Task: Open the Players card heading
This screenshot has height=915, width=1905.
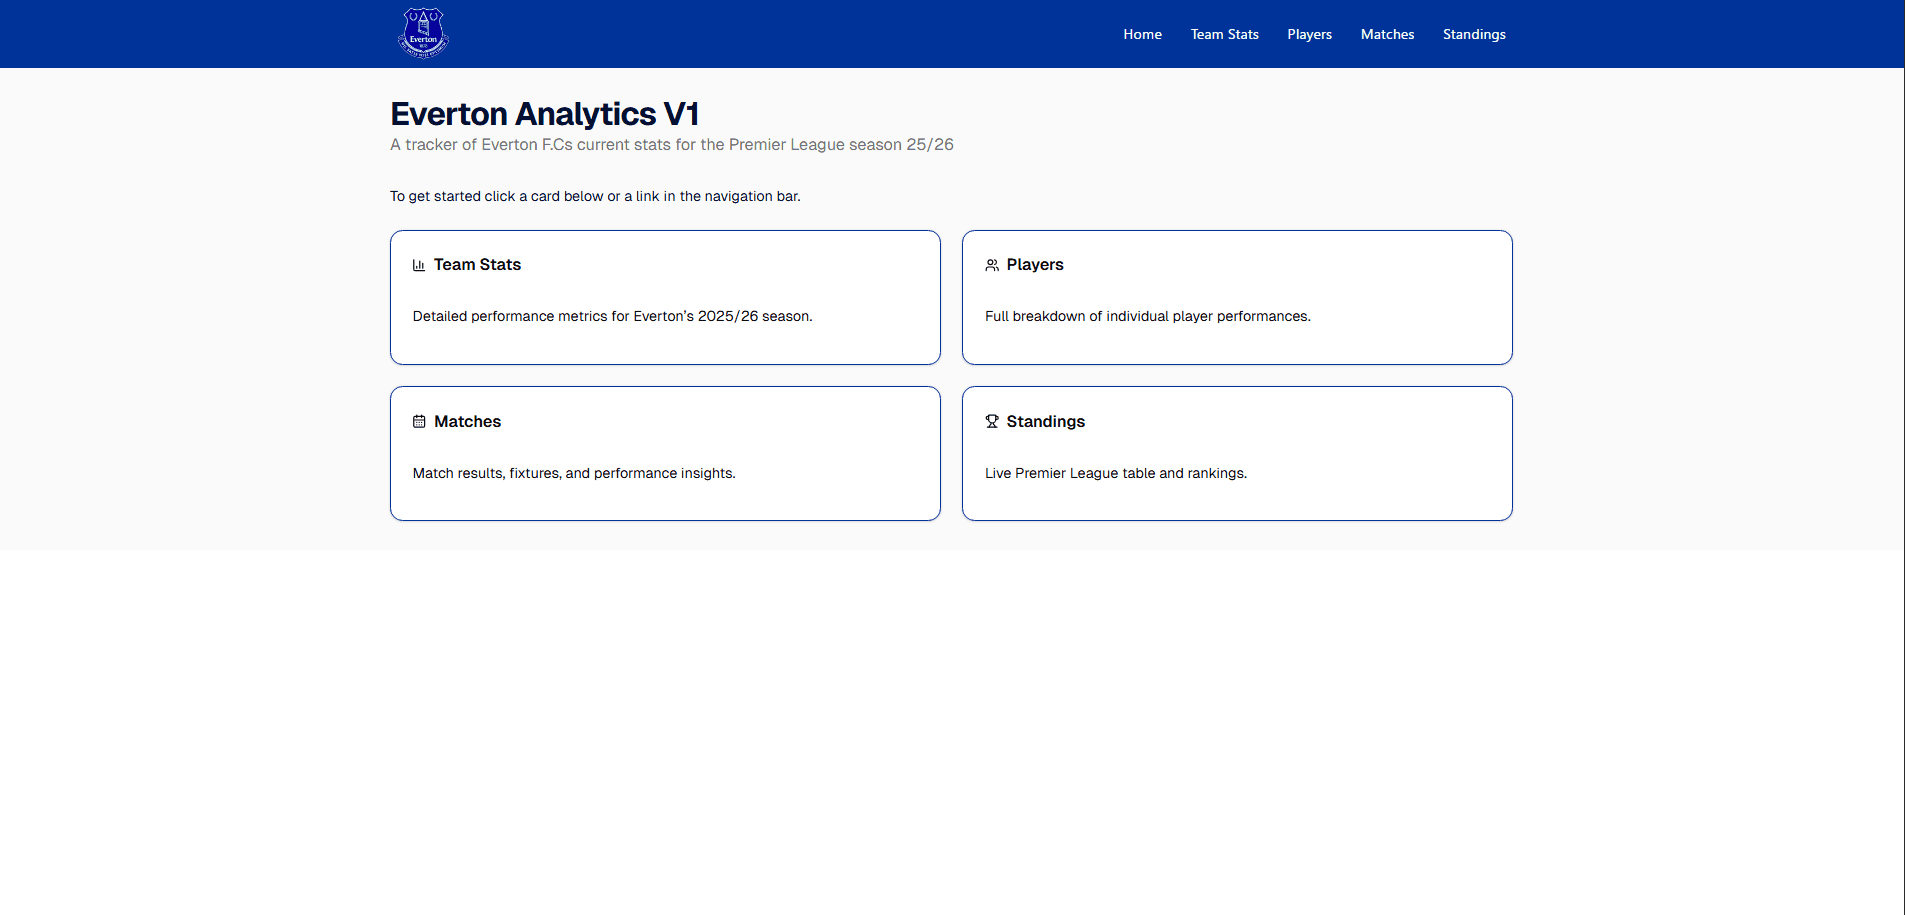Action: click(1035, 265)
